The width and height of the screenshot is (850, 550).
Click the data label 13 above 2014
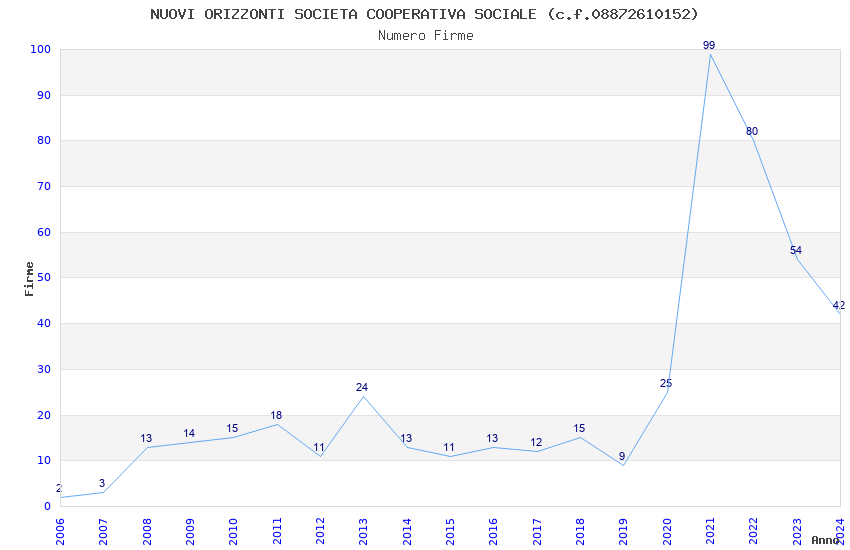[405, 438]
